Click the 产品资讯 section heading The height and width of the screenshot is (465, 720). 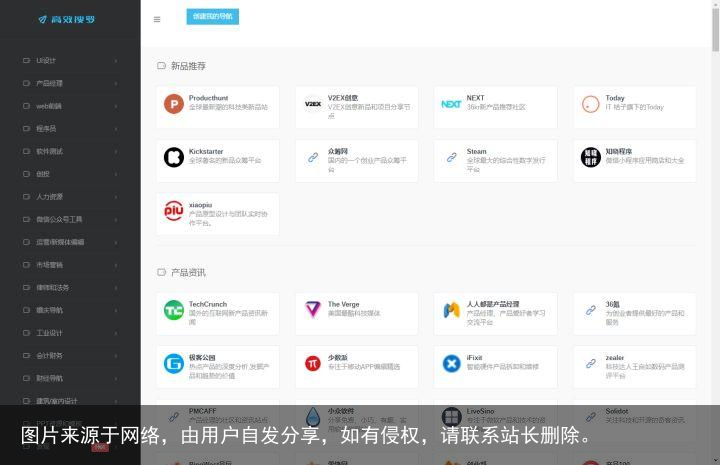(188, 273)
